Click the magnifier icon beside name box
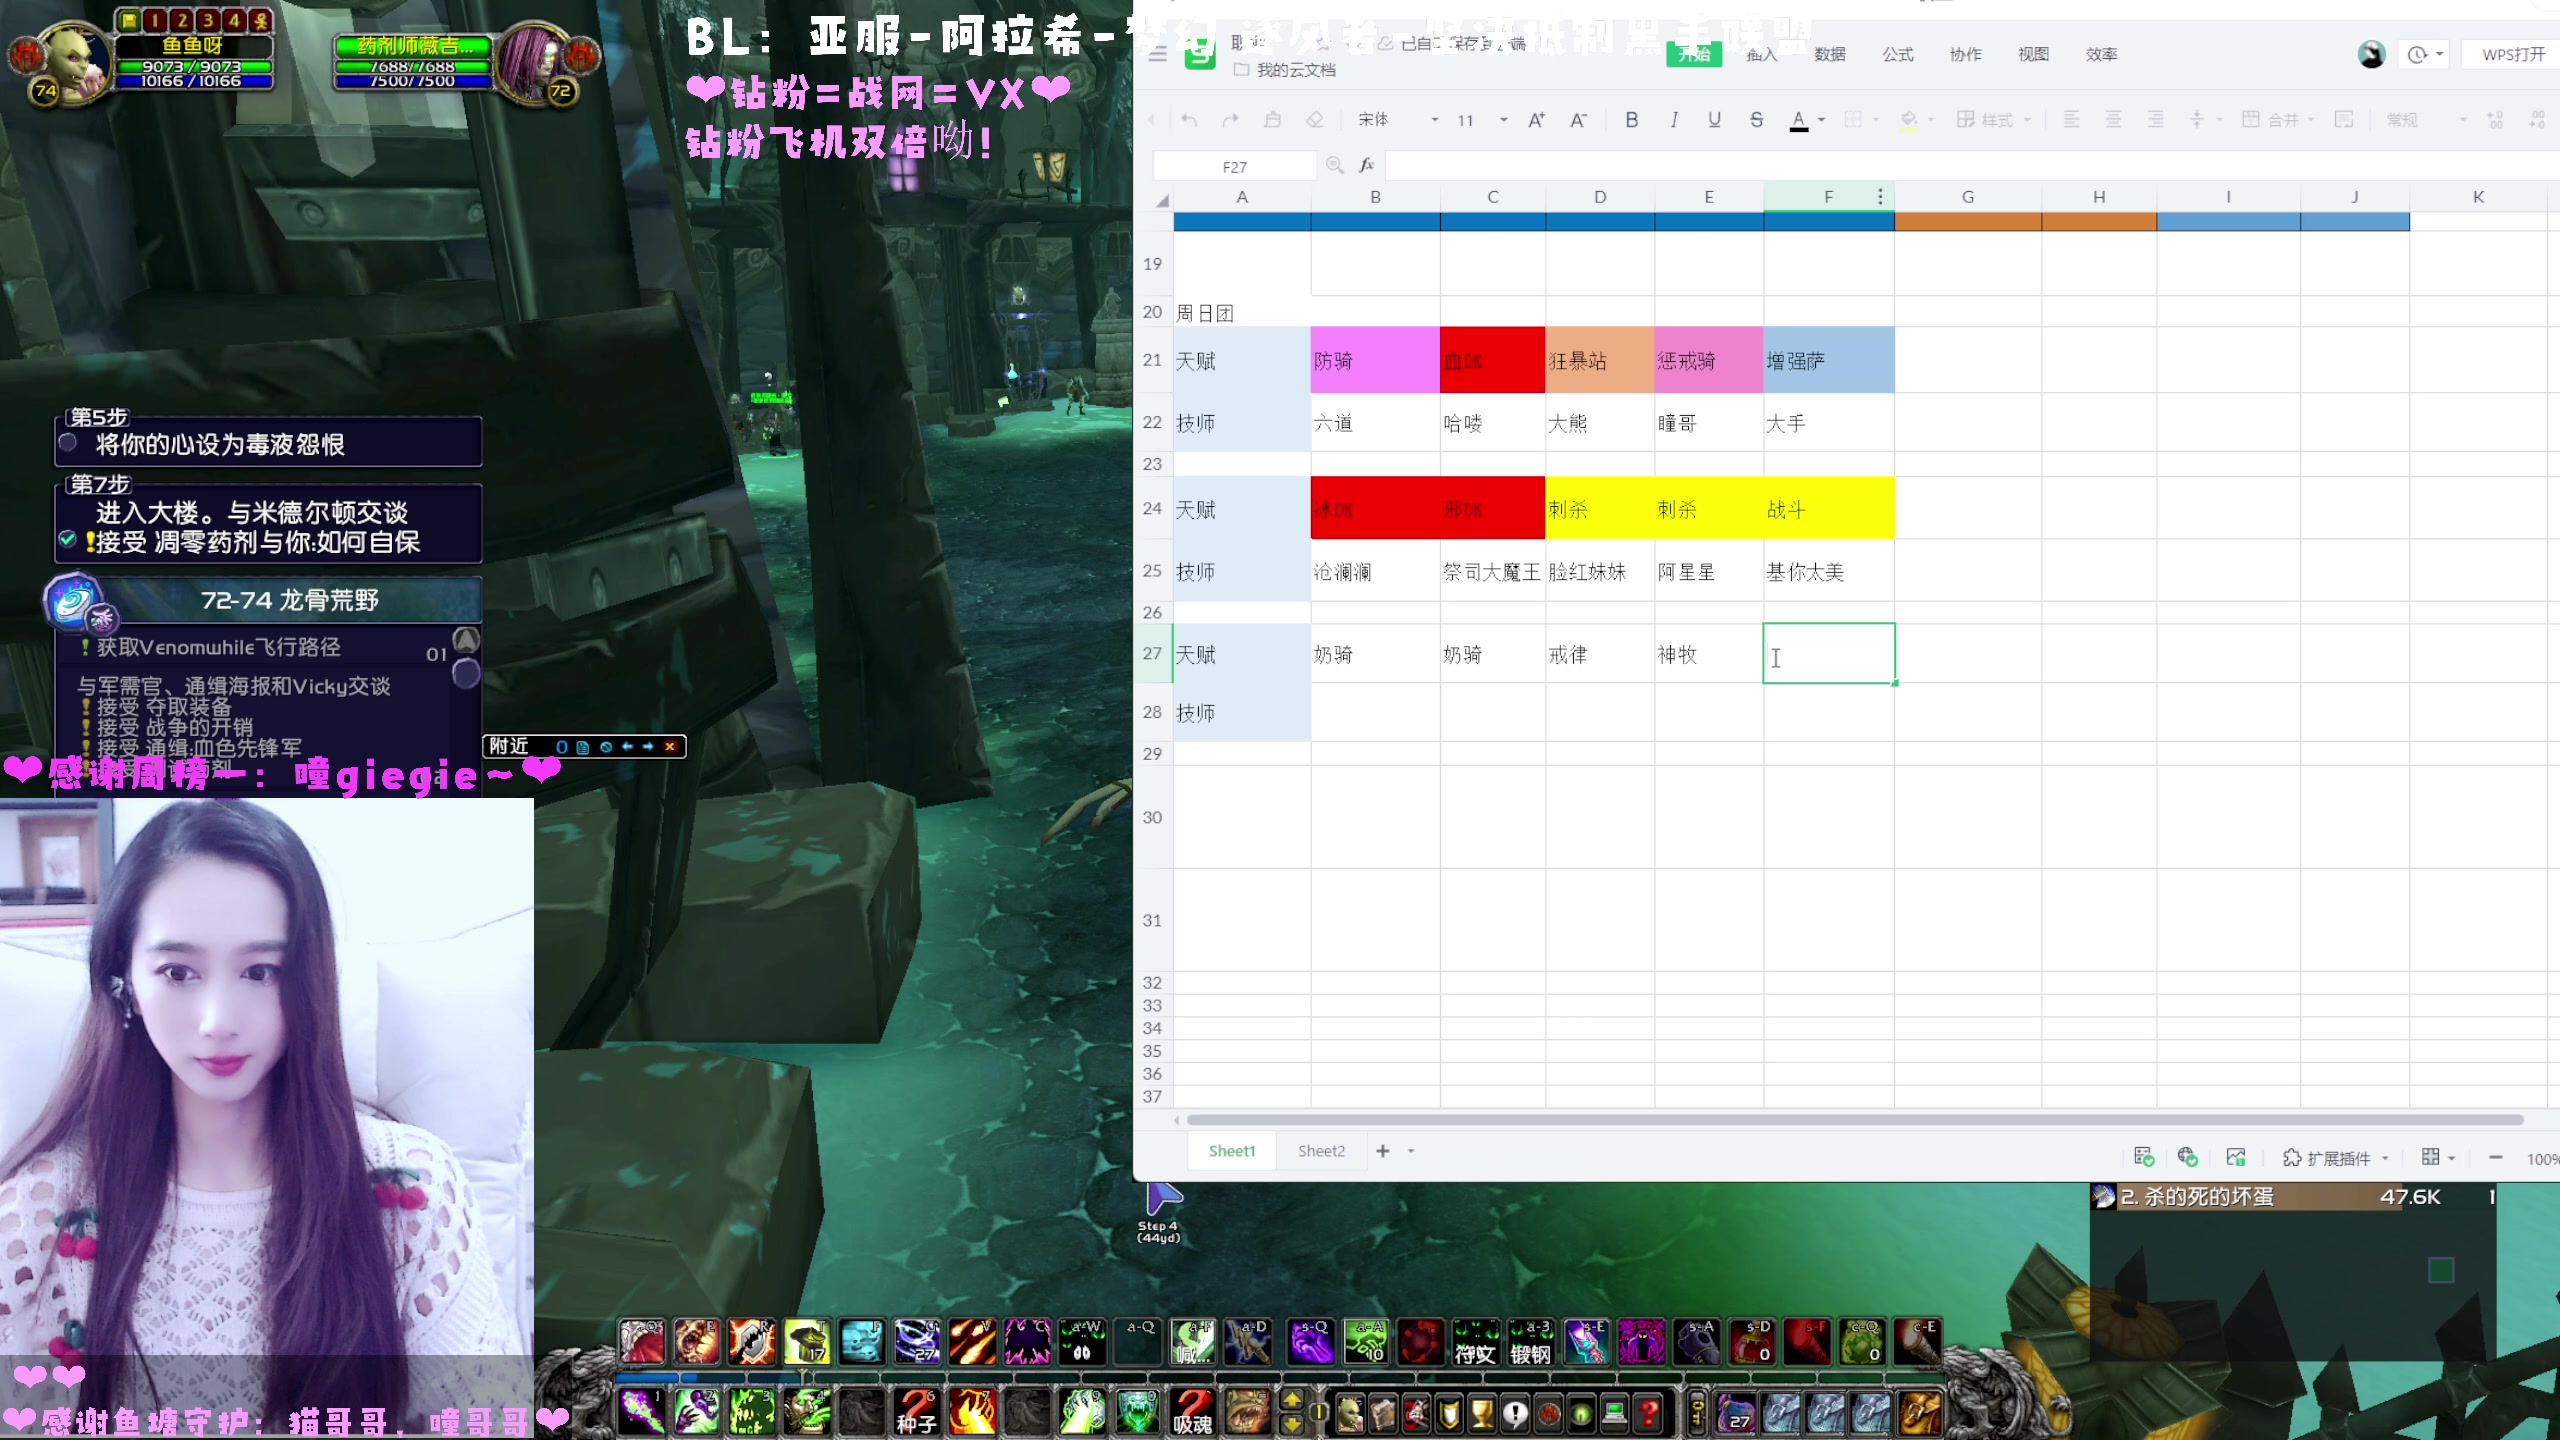This screenshot has width=2560, height=1440. coord(1334,166)
